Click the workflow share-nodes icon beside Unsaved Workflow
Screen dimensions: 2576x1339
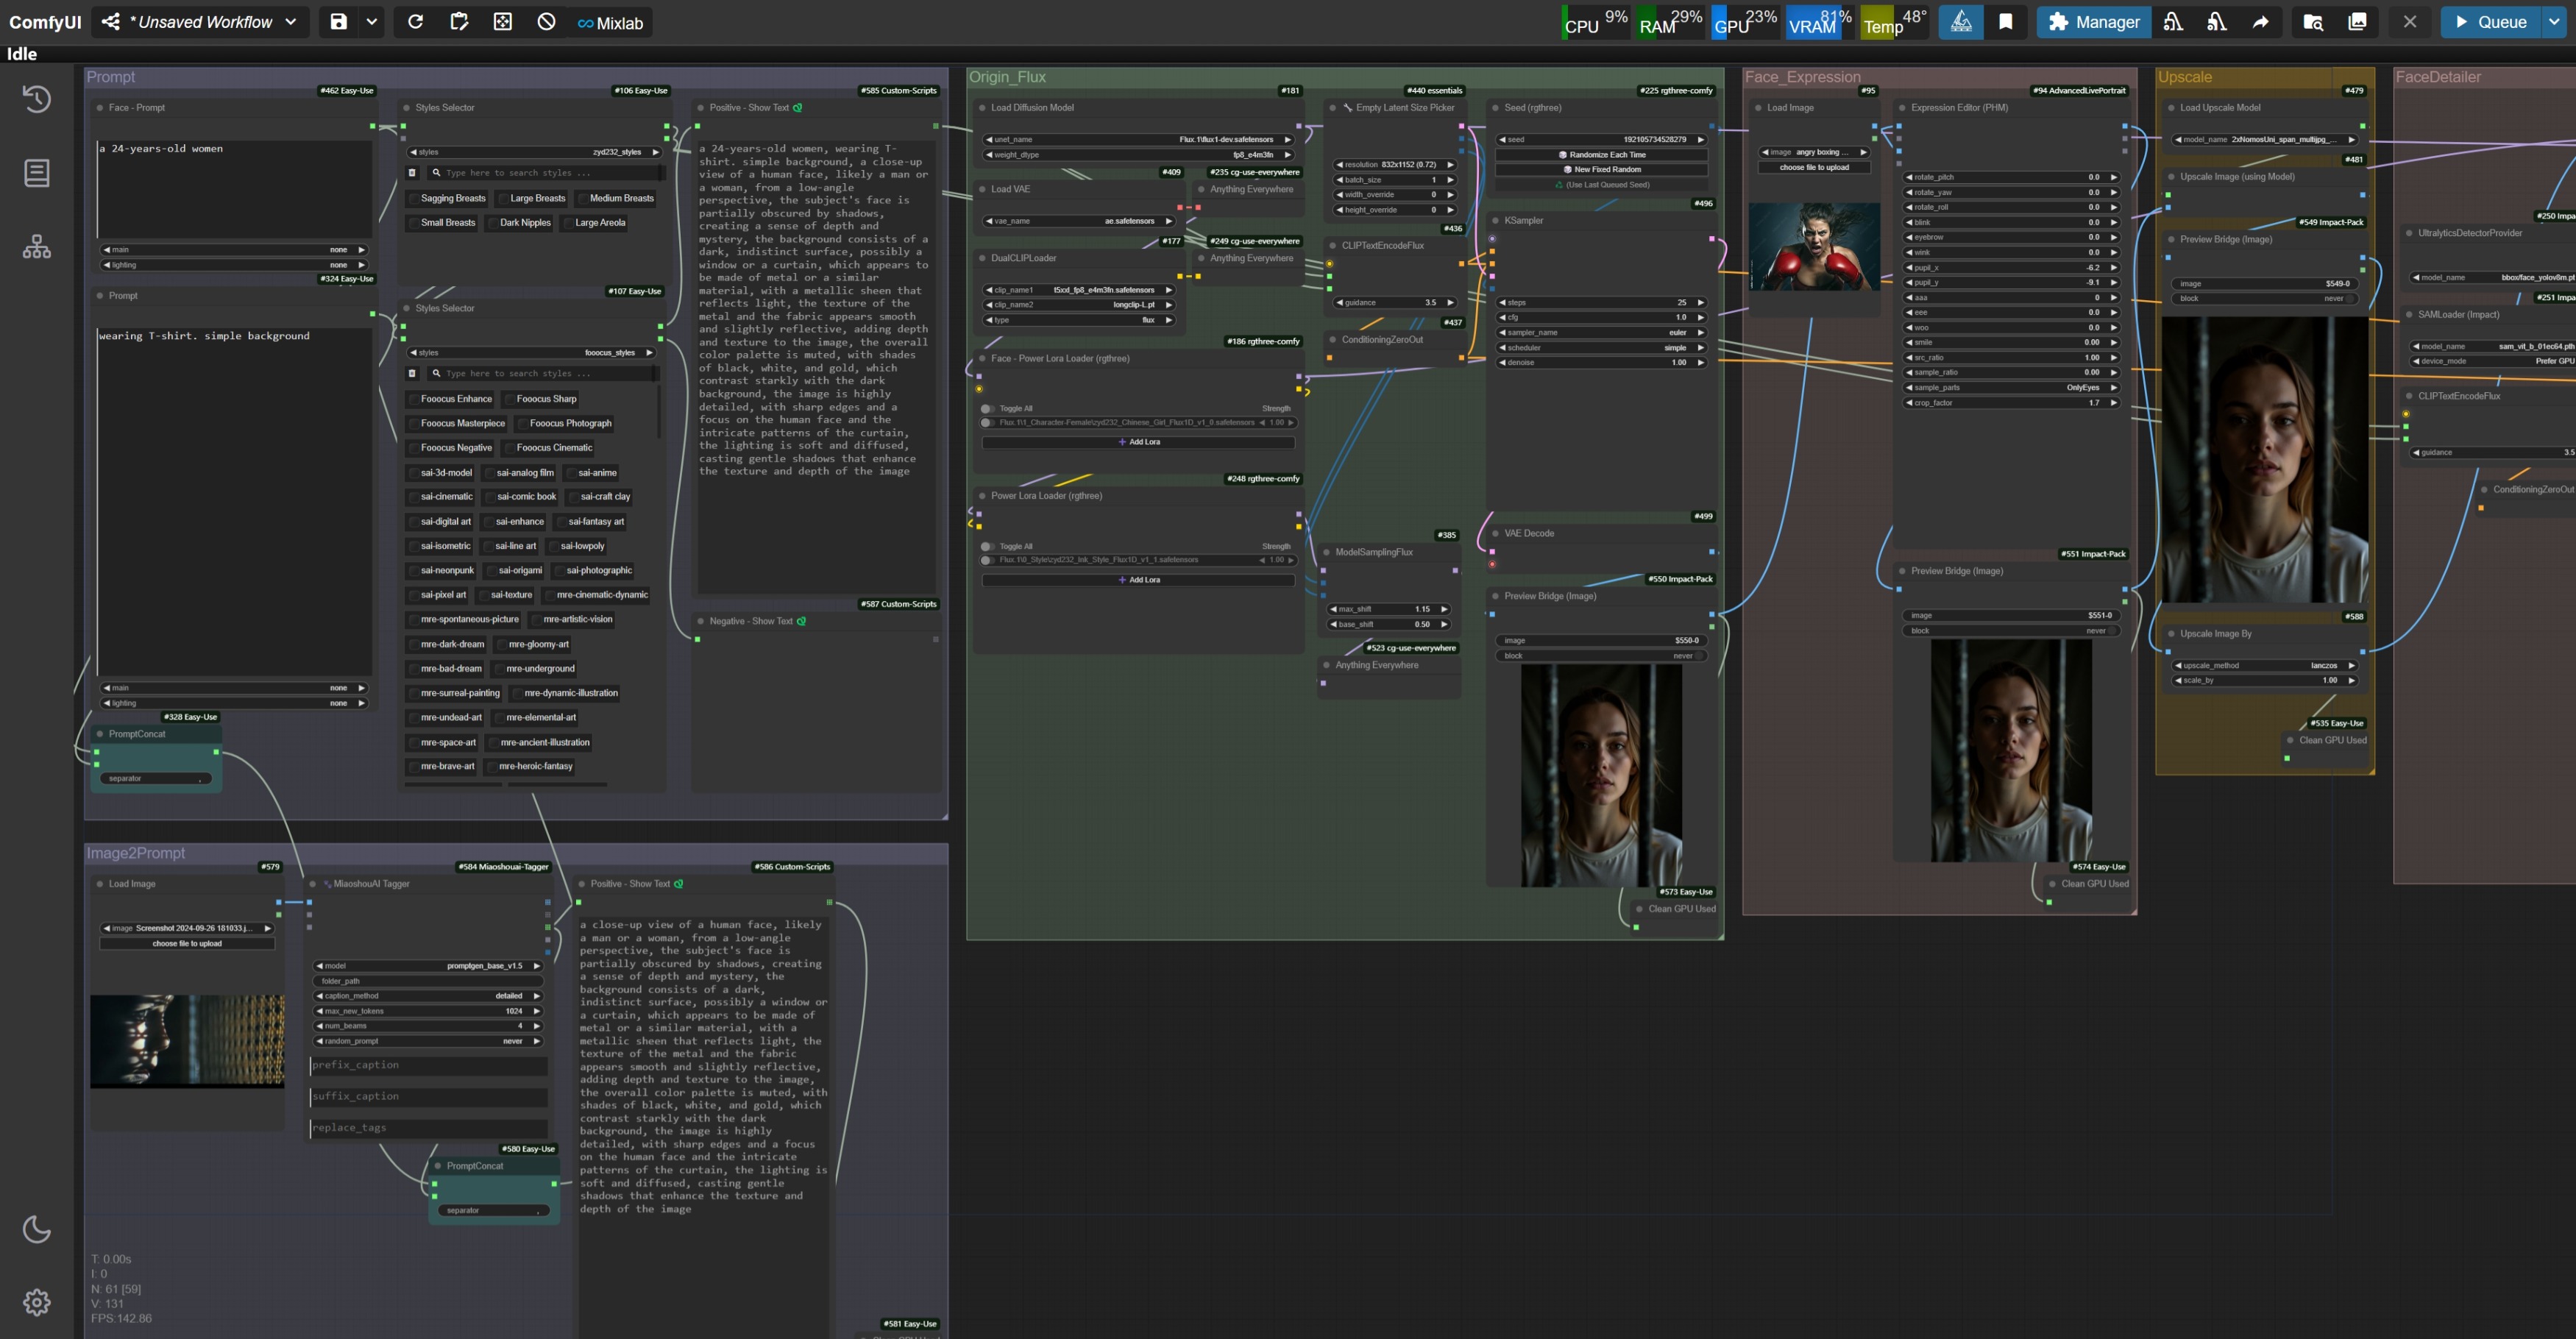pyautogui.click(x=111, y=22)
